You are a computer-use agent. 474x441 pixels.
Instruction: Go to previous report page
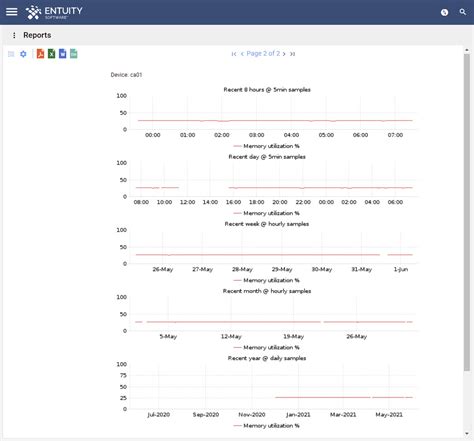coord(242,54)
